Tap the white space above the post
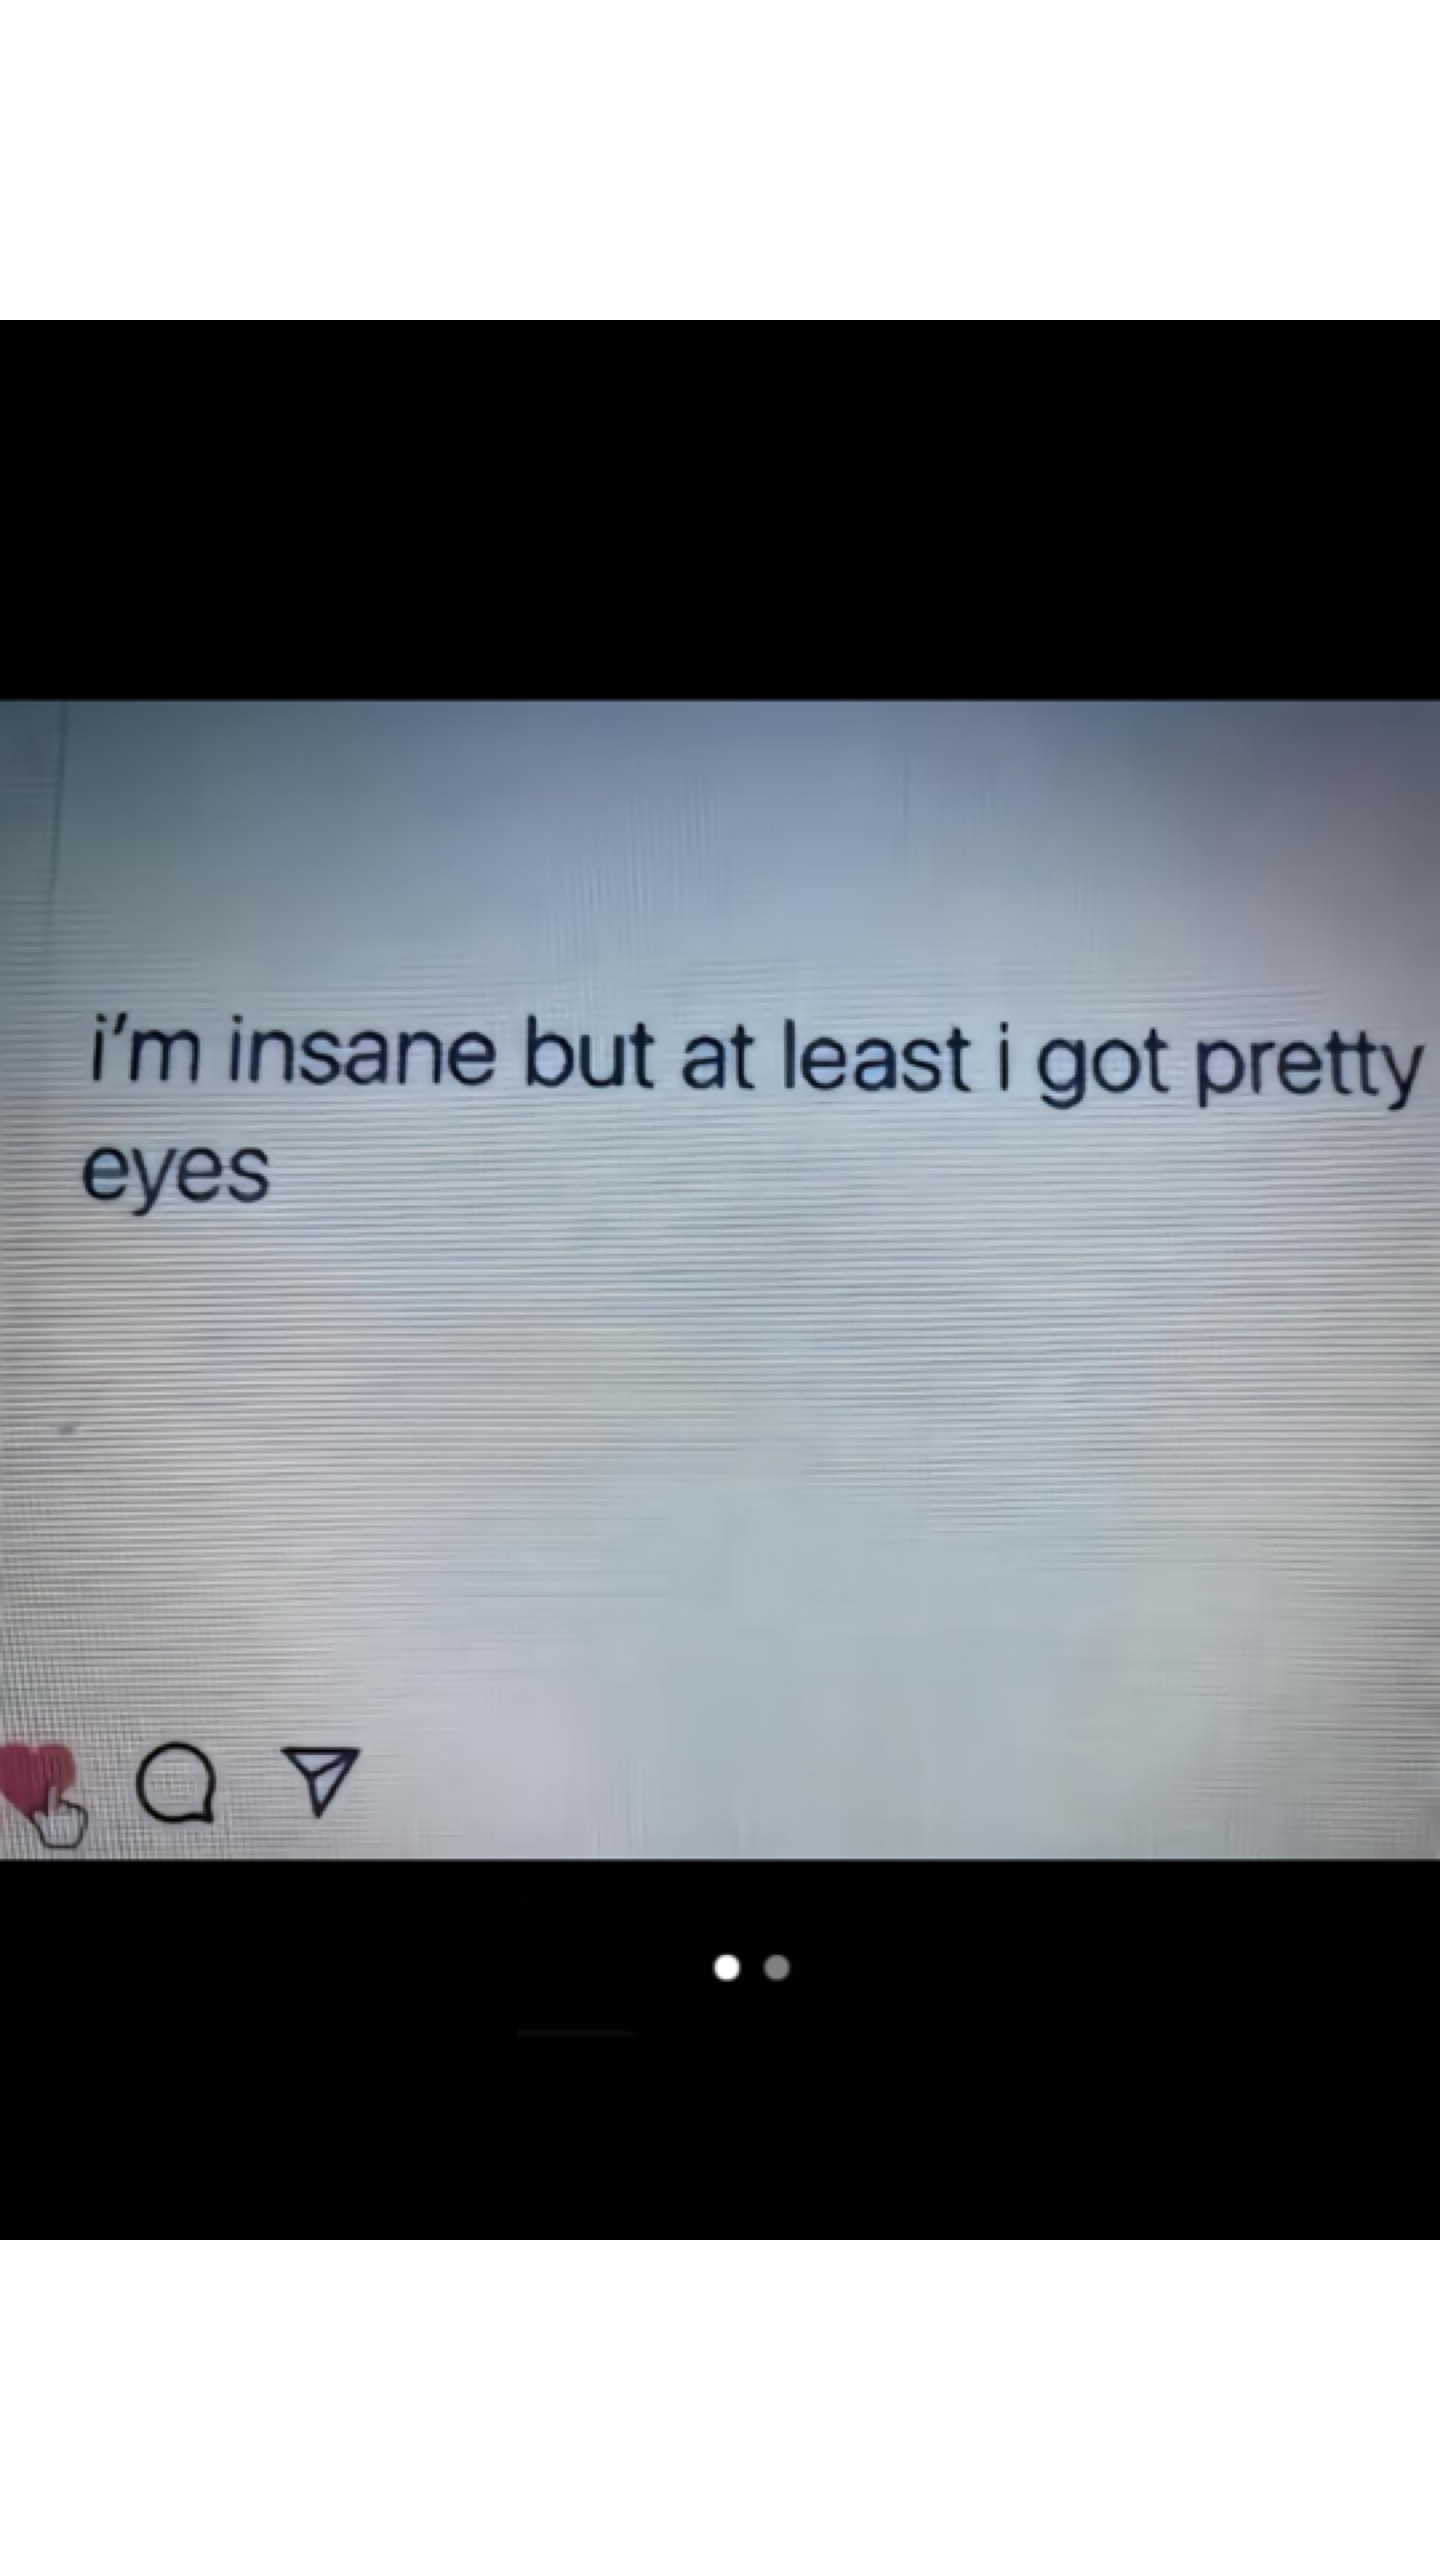Image resolution: width=1440 pixels, height=2560 pixels. tap(720, 160)
